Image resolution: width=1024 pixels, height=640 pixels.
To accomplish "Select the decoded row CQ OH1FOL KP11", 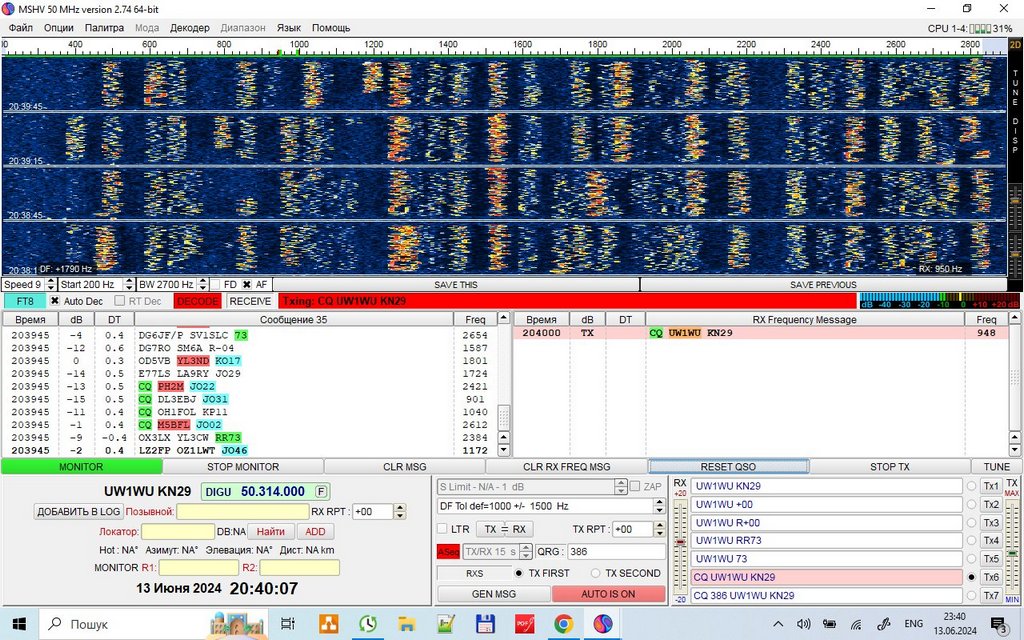I will (x=248, y=412).
